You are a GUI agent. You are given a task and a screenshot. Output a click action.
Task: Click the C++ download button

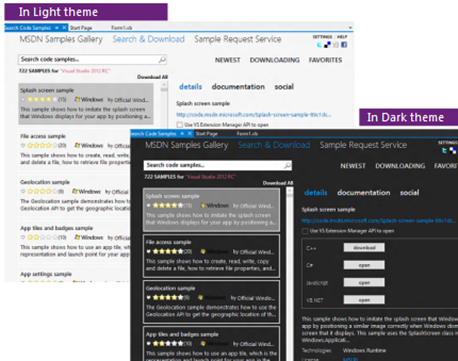point(364,248)
